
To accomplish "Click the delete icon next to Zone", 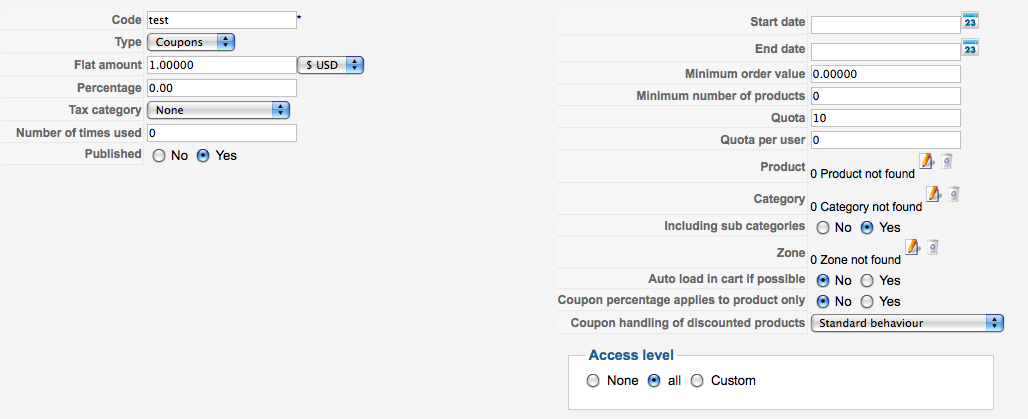I will pyautogui.click(x=932, y=247).
